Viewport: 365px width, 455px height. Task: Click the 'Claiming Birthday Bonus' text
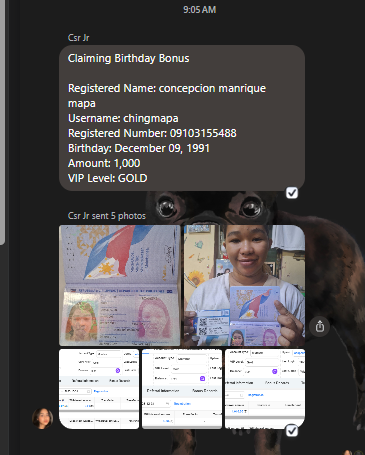tap(128, 58)
